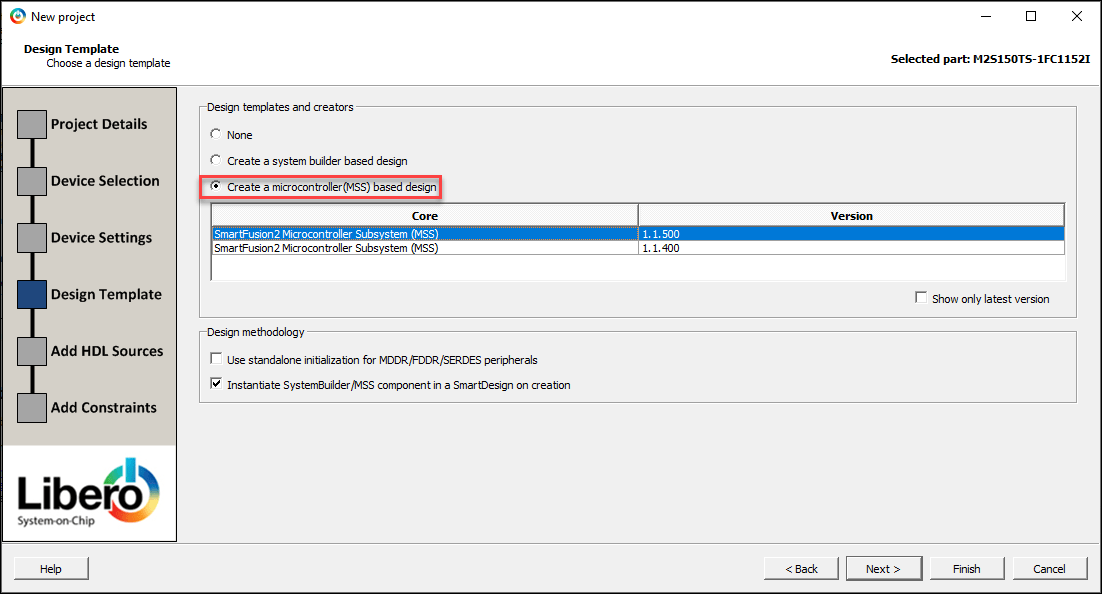Click the highlighted Design Template step icon
The width and height of the screenshot is (1102, 594).
32,294
